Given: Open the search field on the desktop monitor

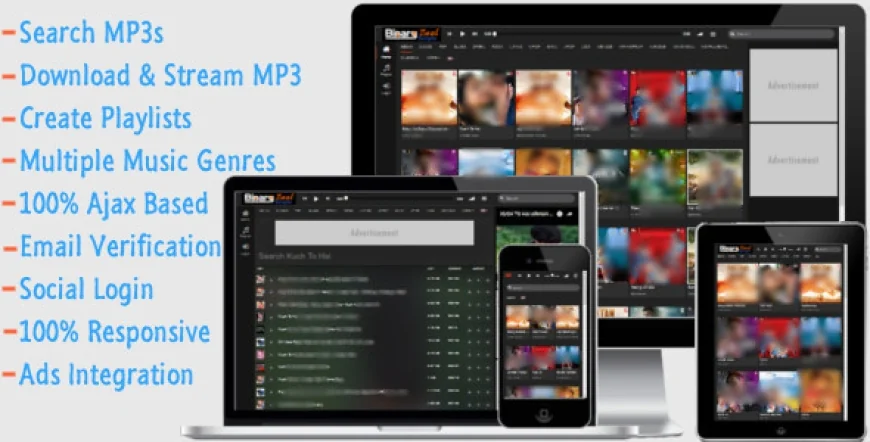Looking at the screenshot, I should click(781, 34).
